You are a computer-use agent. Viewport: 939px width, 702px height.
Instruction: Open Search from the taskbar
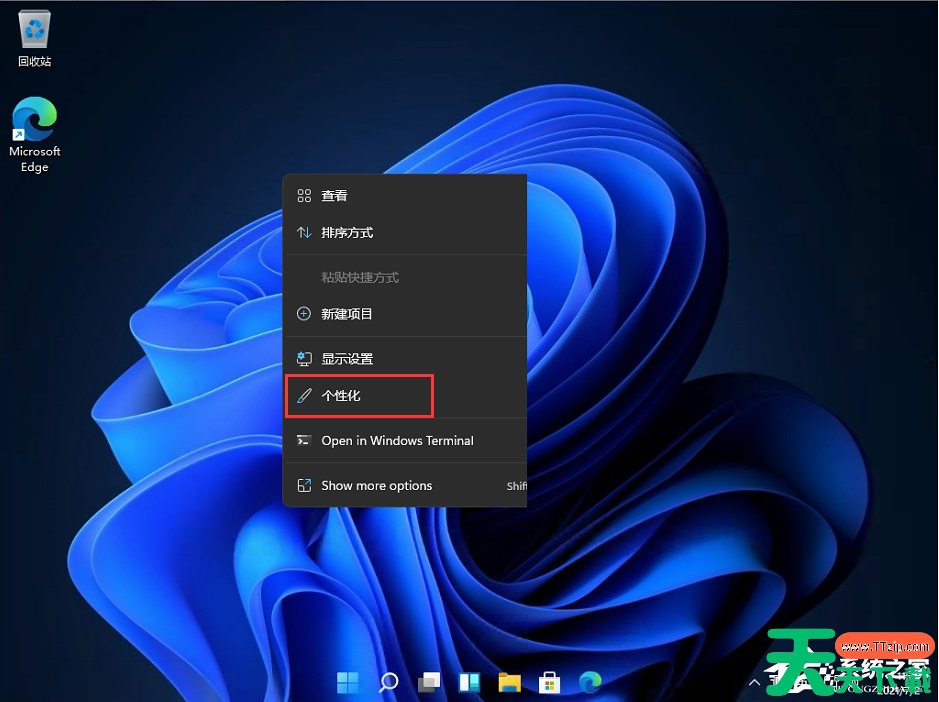pyautogui.click(x=388, y=682)
